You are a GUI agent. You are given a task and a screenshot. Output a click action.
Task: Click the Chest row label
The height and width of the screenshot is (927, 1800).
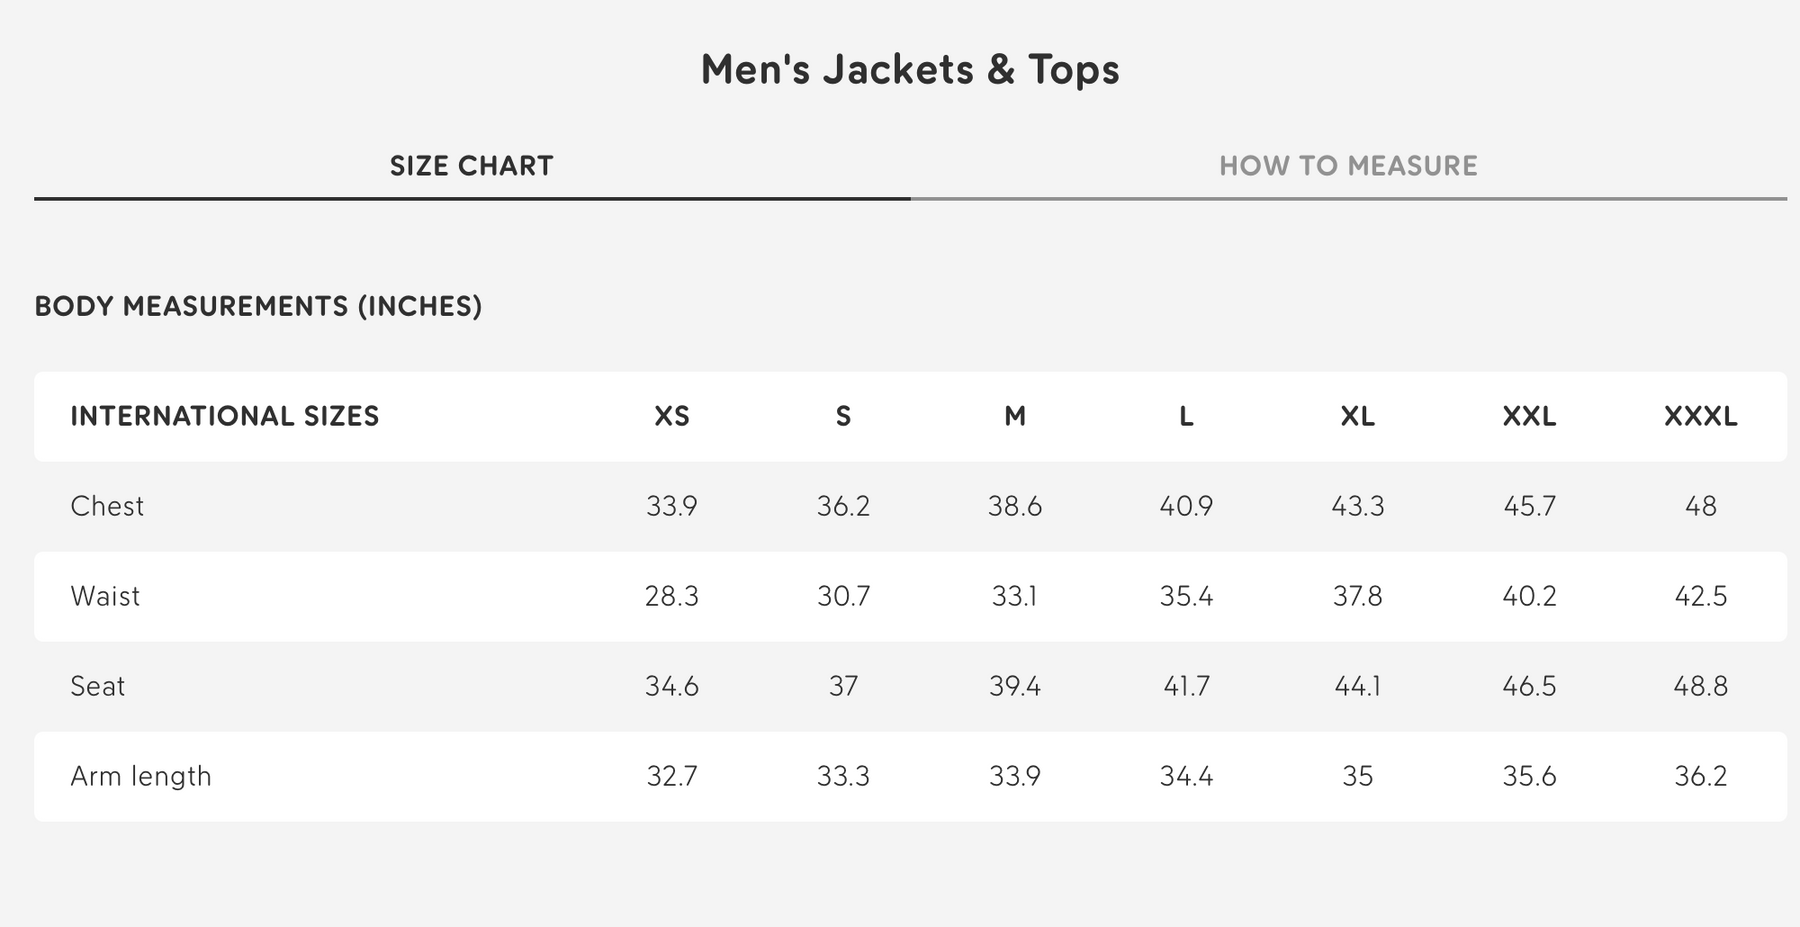107,506
